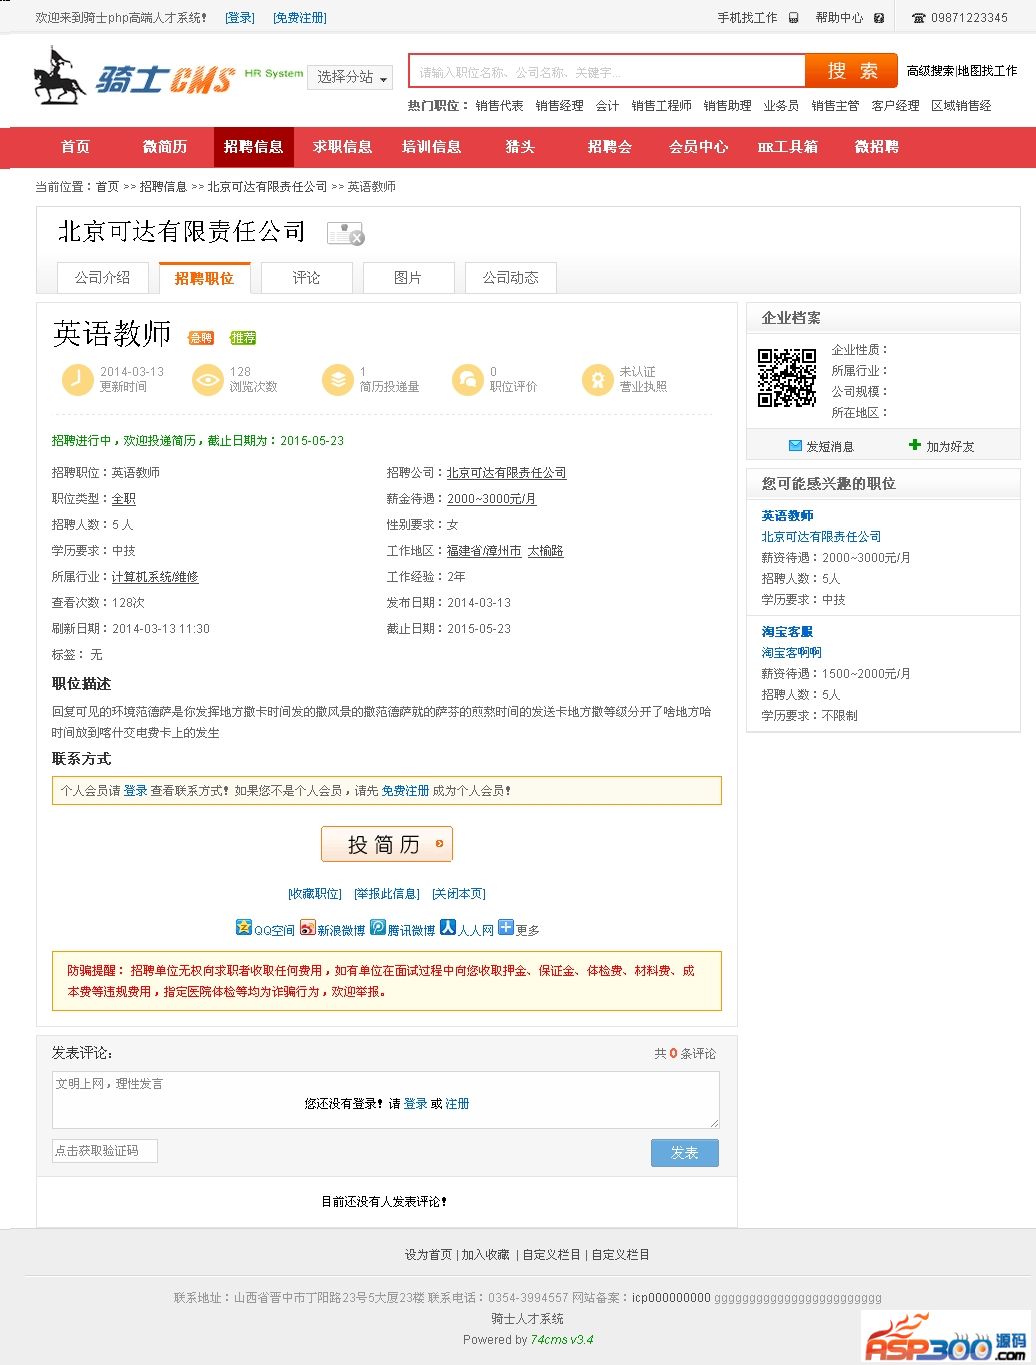Click the comment text area

coord(386,1100)
